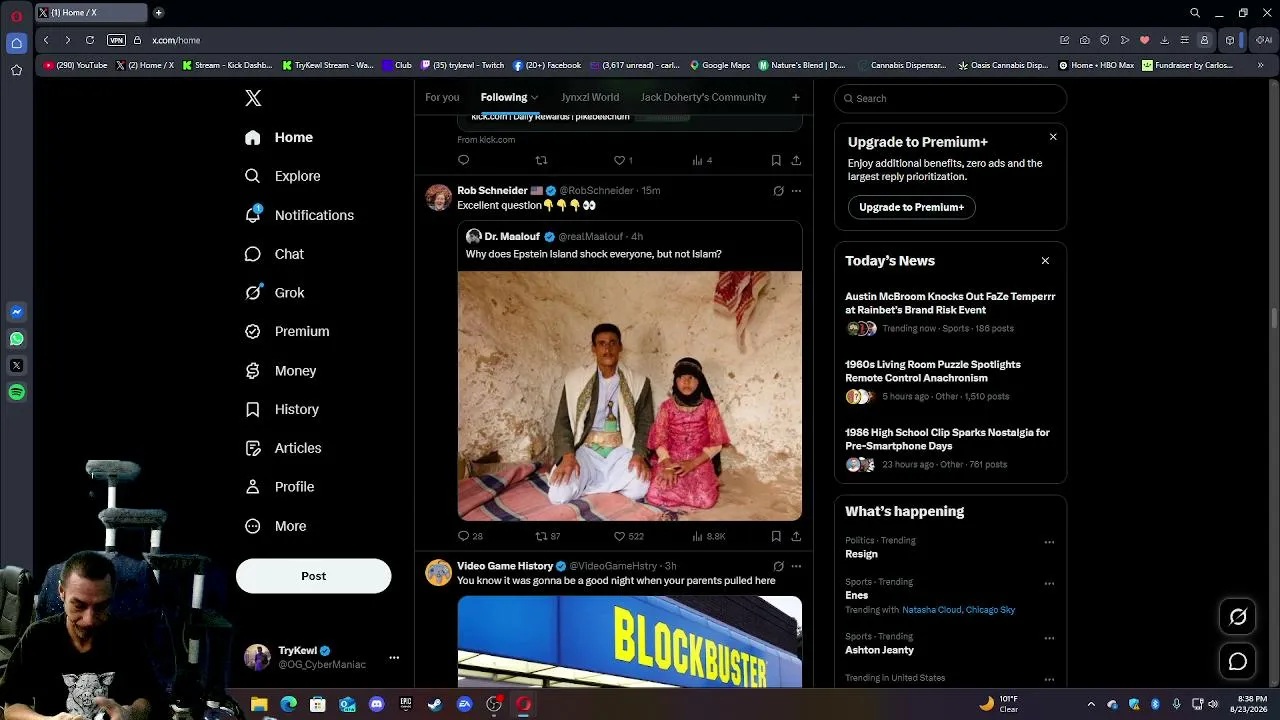This screenshot has width=1280, height=720.
Task: Reply to Rob Schneider's post
Action: pos(463,536)
